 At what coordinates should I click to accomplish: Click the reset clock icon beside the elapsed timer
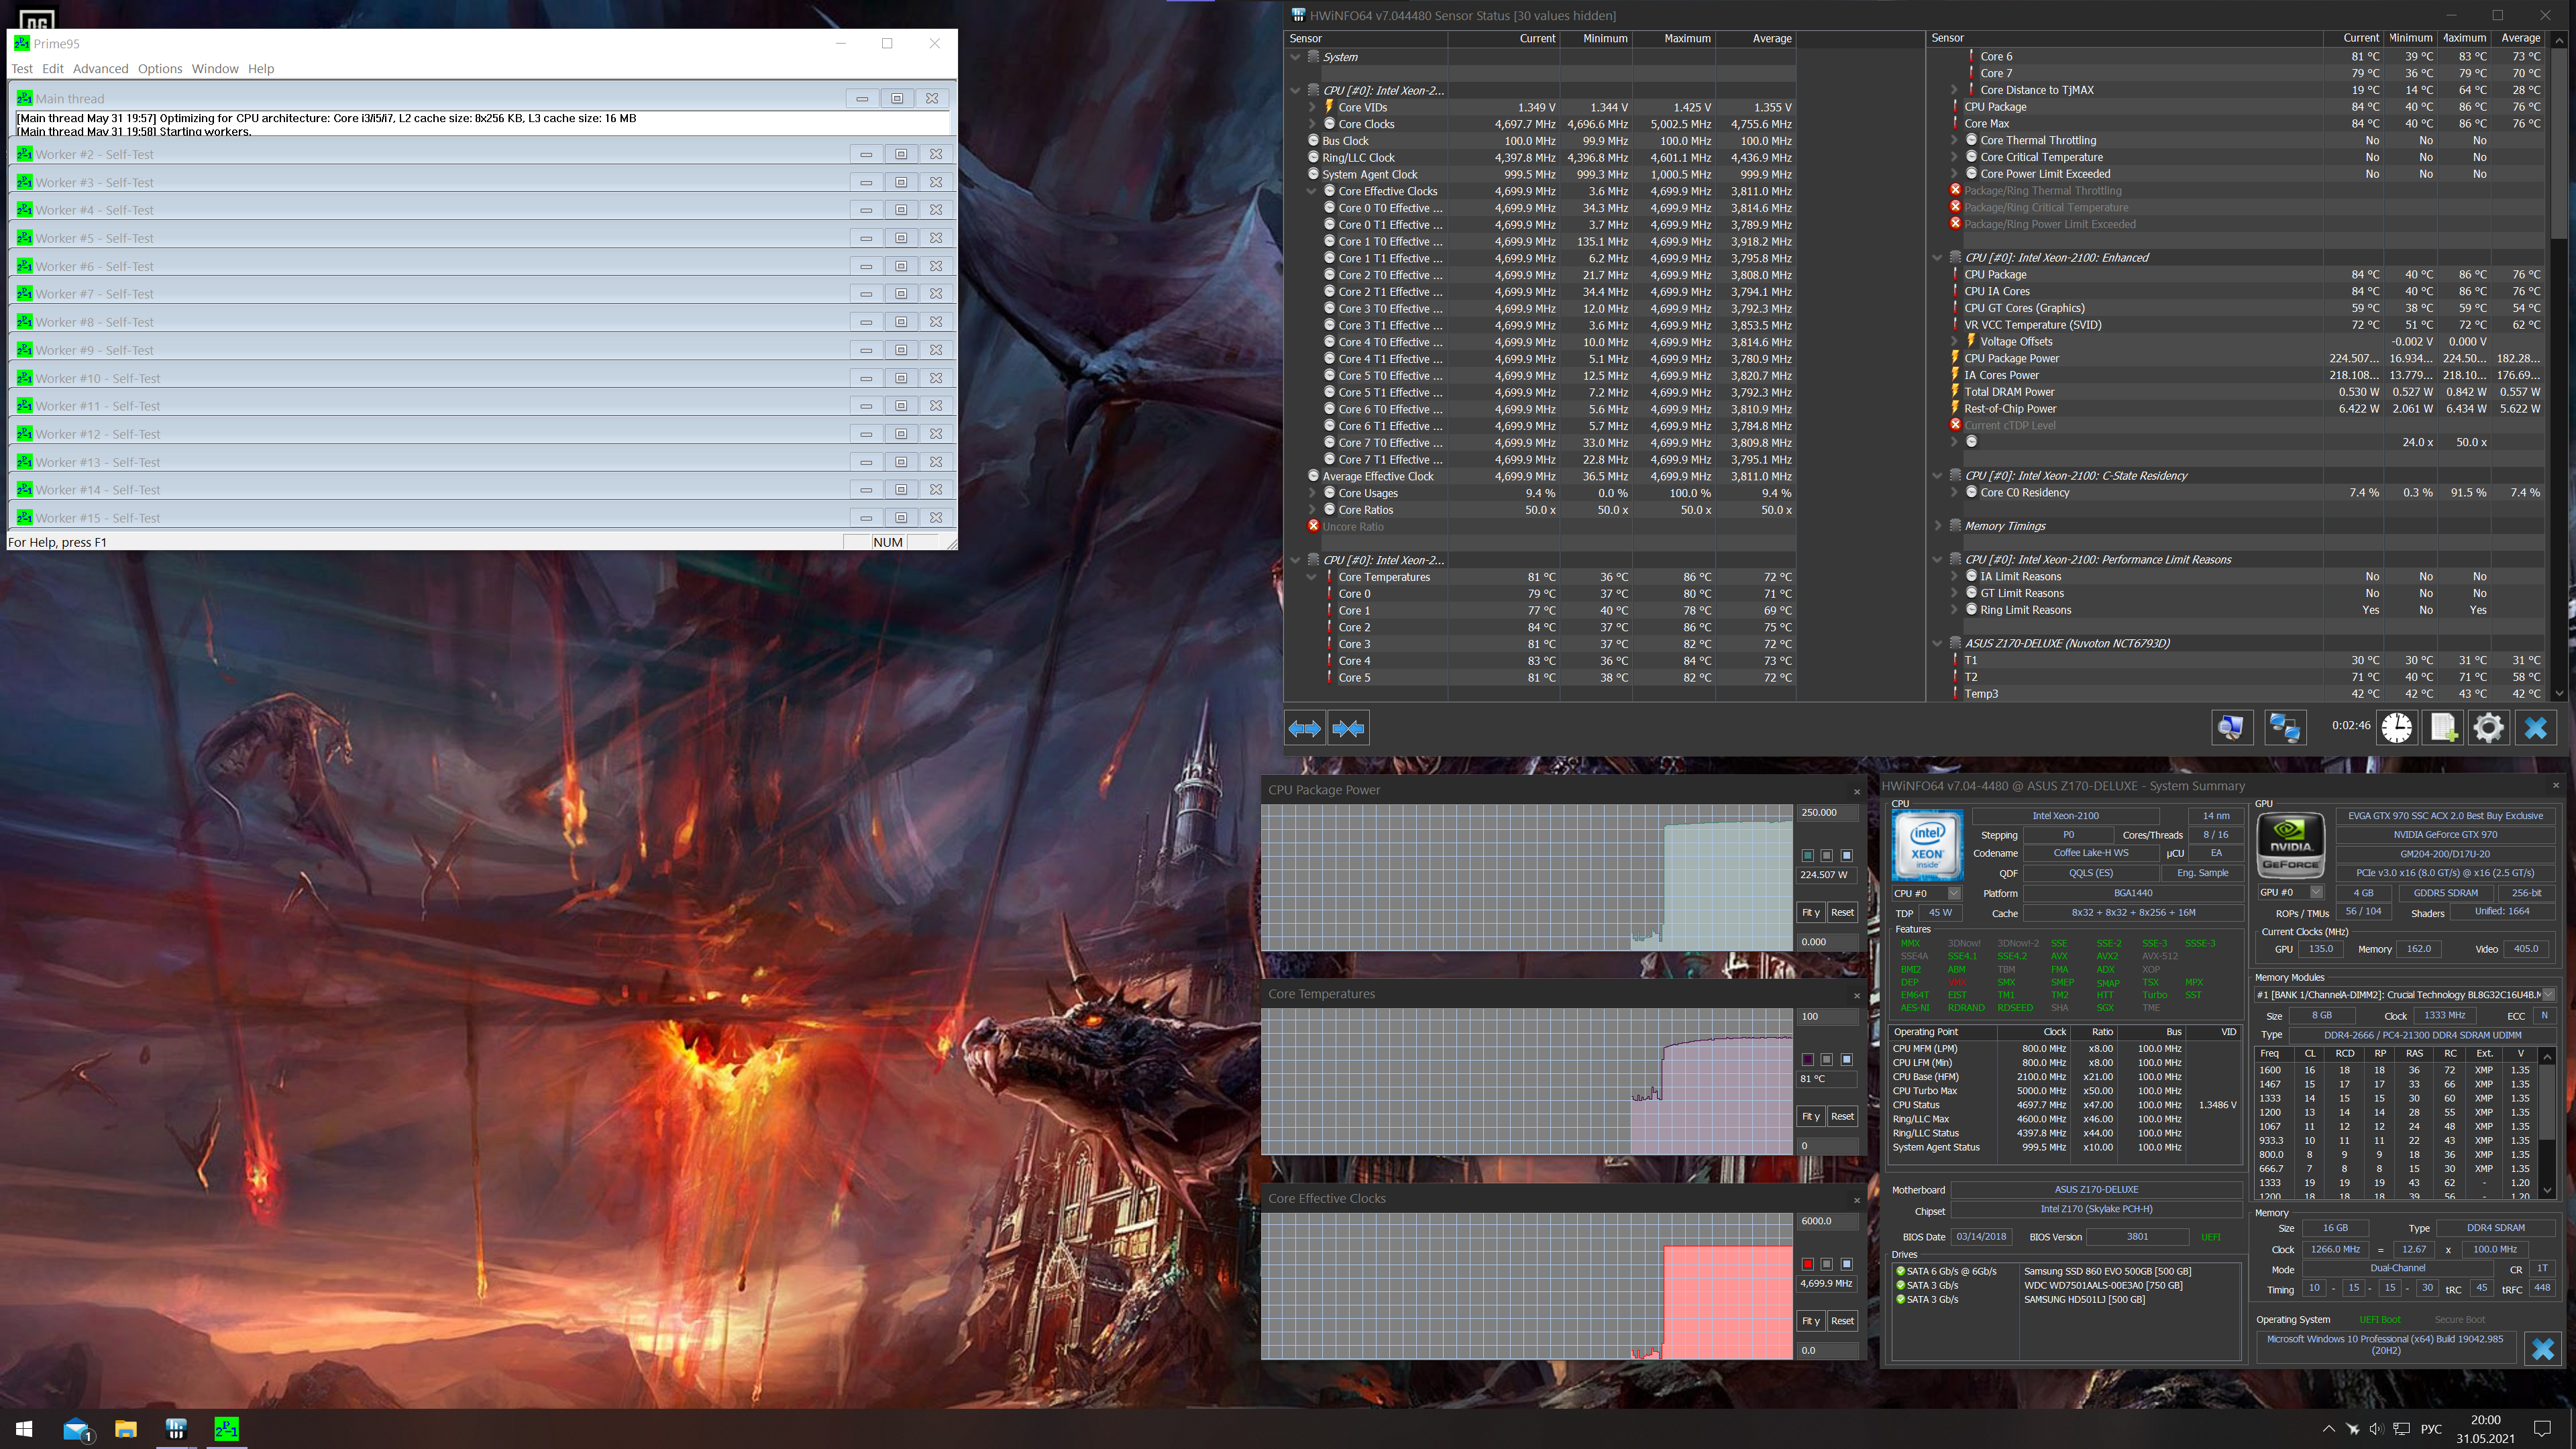pos(2396,728)
